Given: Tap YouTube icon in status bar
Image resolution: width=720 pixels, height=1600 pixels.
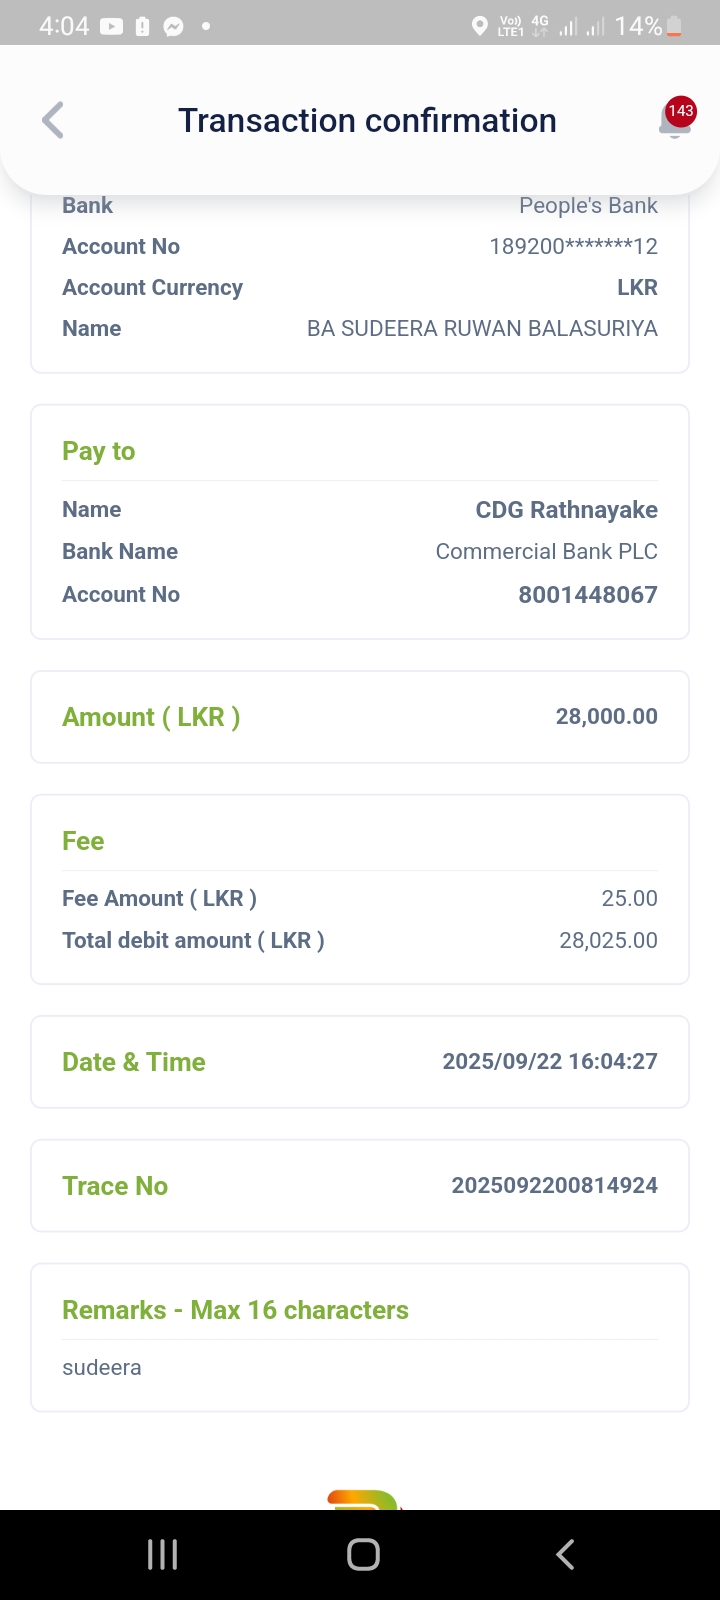Looking at the screenshot, I should tap(111, 27).
